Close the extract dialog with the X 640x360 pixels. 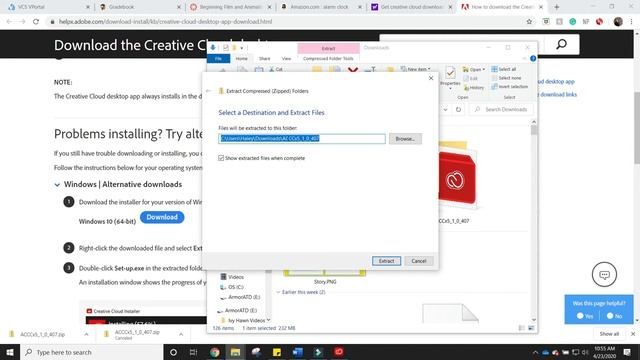[431, 78]
